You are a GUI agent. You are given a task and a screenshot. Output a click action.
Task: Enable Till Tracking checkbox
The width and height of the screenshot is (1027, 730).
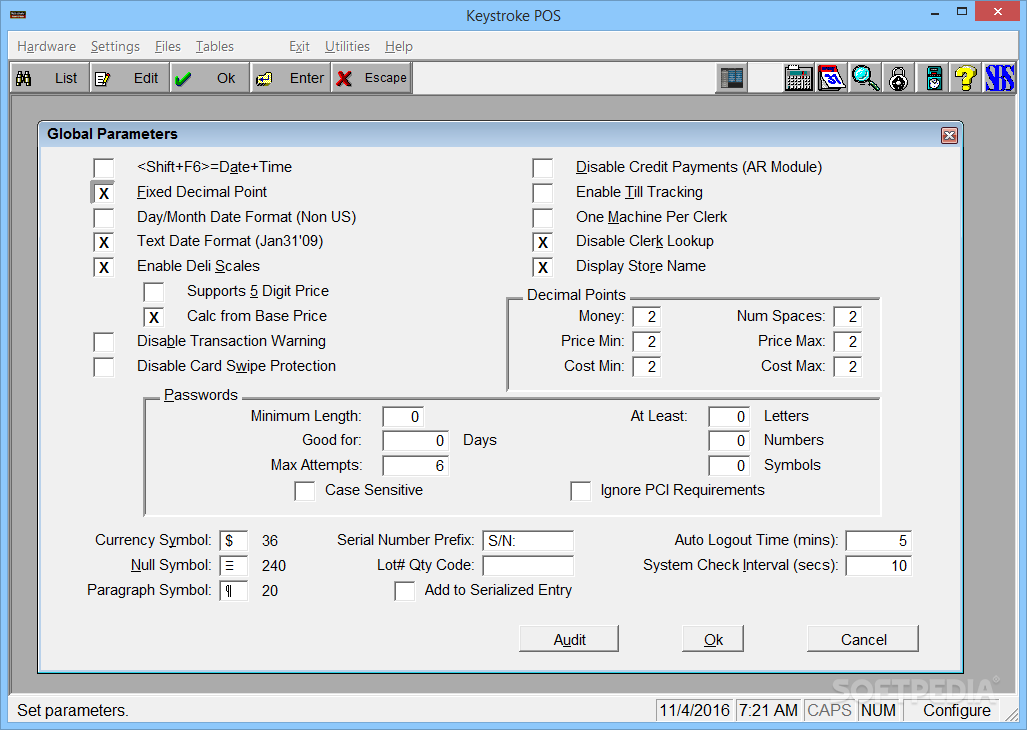click(x=542, y=192)
